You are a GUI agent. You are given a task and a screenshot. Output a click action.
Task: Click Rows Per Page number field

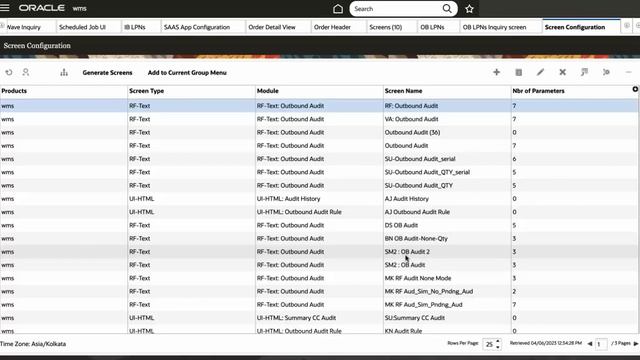[x=489, y=344]
